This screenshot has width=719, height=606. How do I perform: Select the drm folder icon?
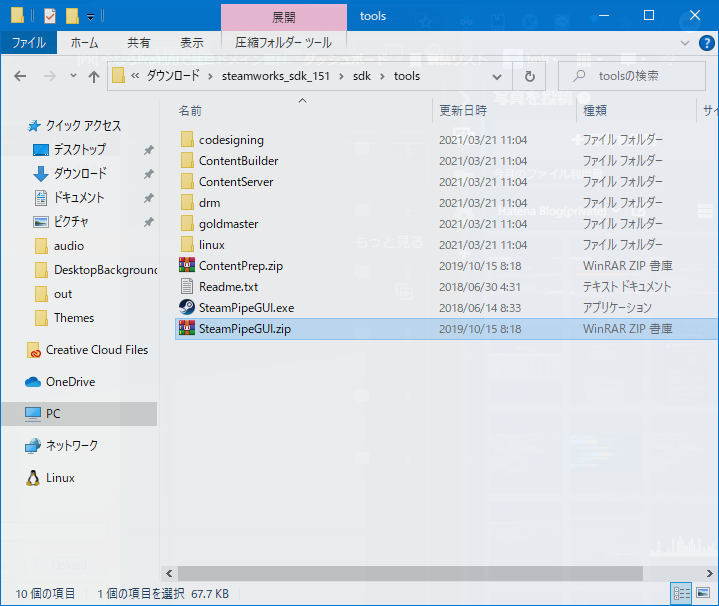(187, 203)
